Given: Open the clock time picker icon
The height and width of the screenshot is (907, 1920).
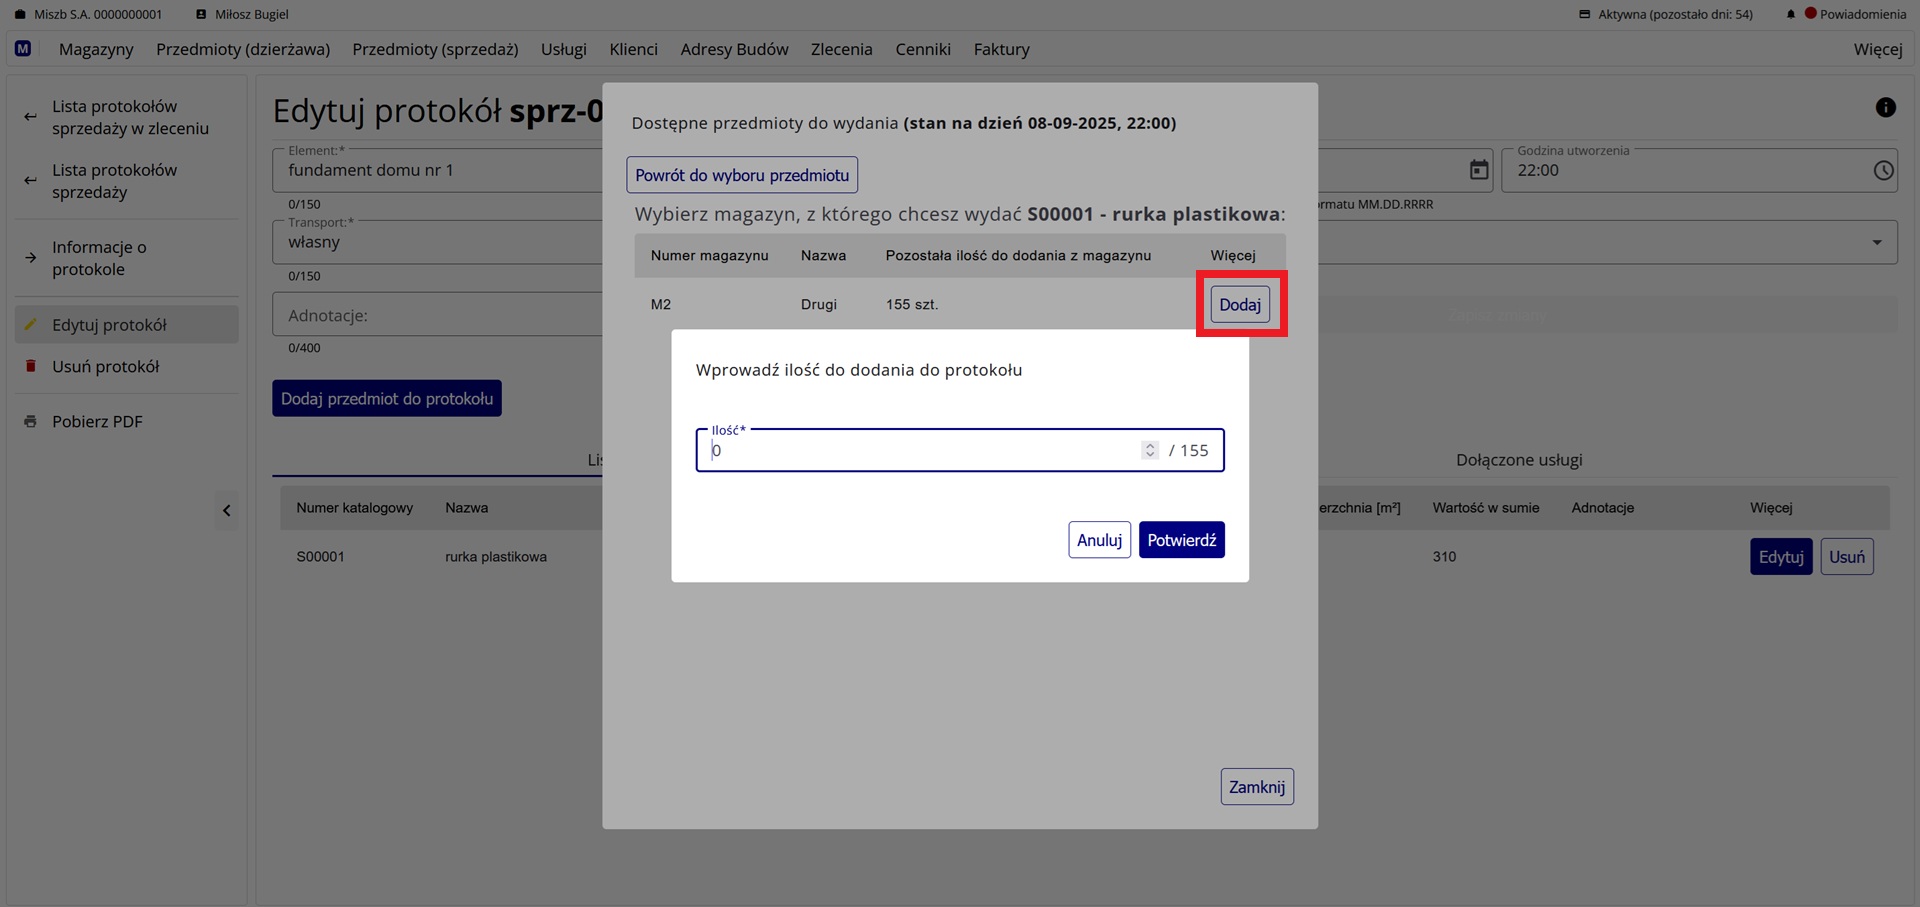Looking at the screenshot, I should tap(1883, 171).
